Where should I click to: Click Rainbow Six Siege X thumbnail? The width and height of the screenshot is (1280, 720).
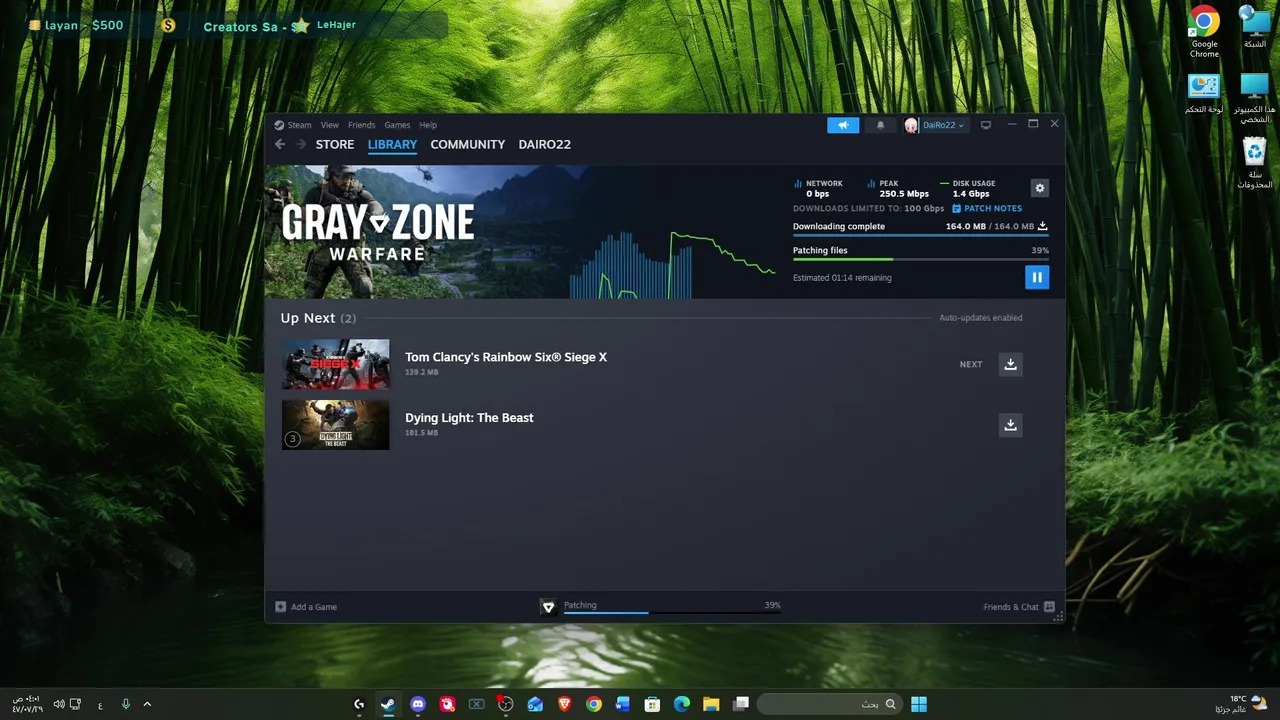point(335,364)
